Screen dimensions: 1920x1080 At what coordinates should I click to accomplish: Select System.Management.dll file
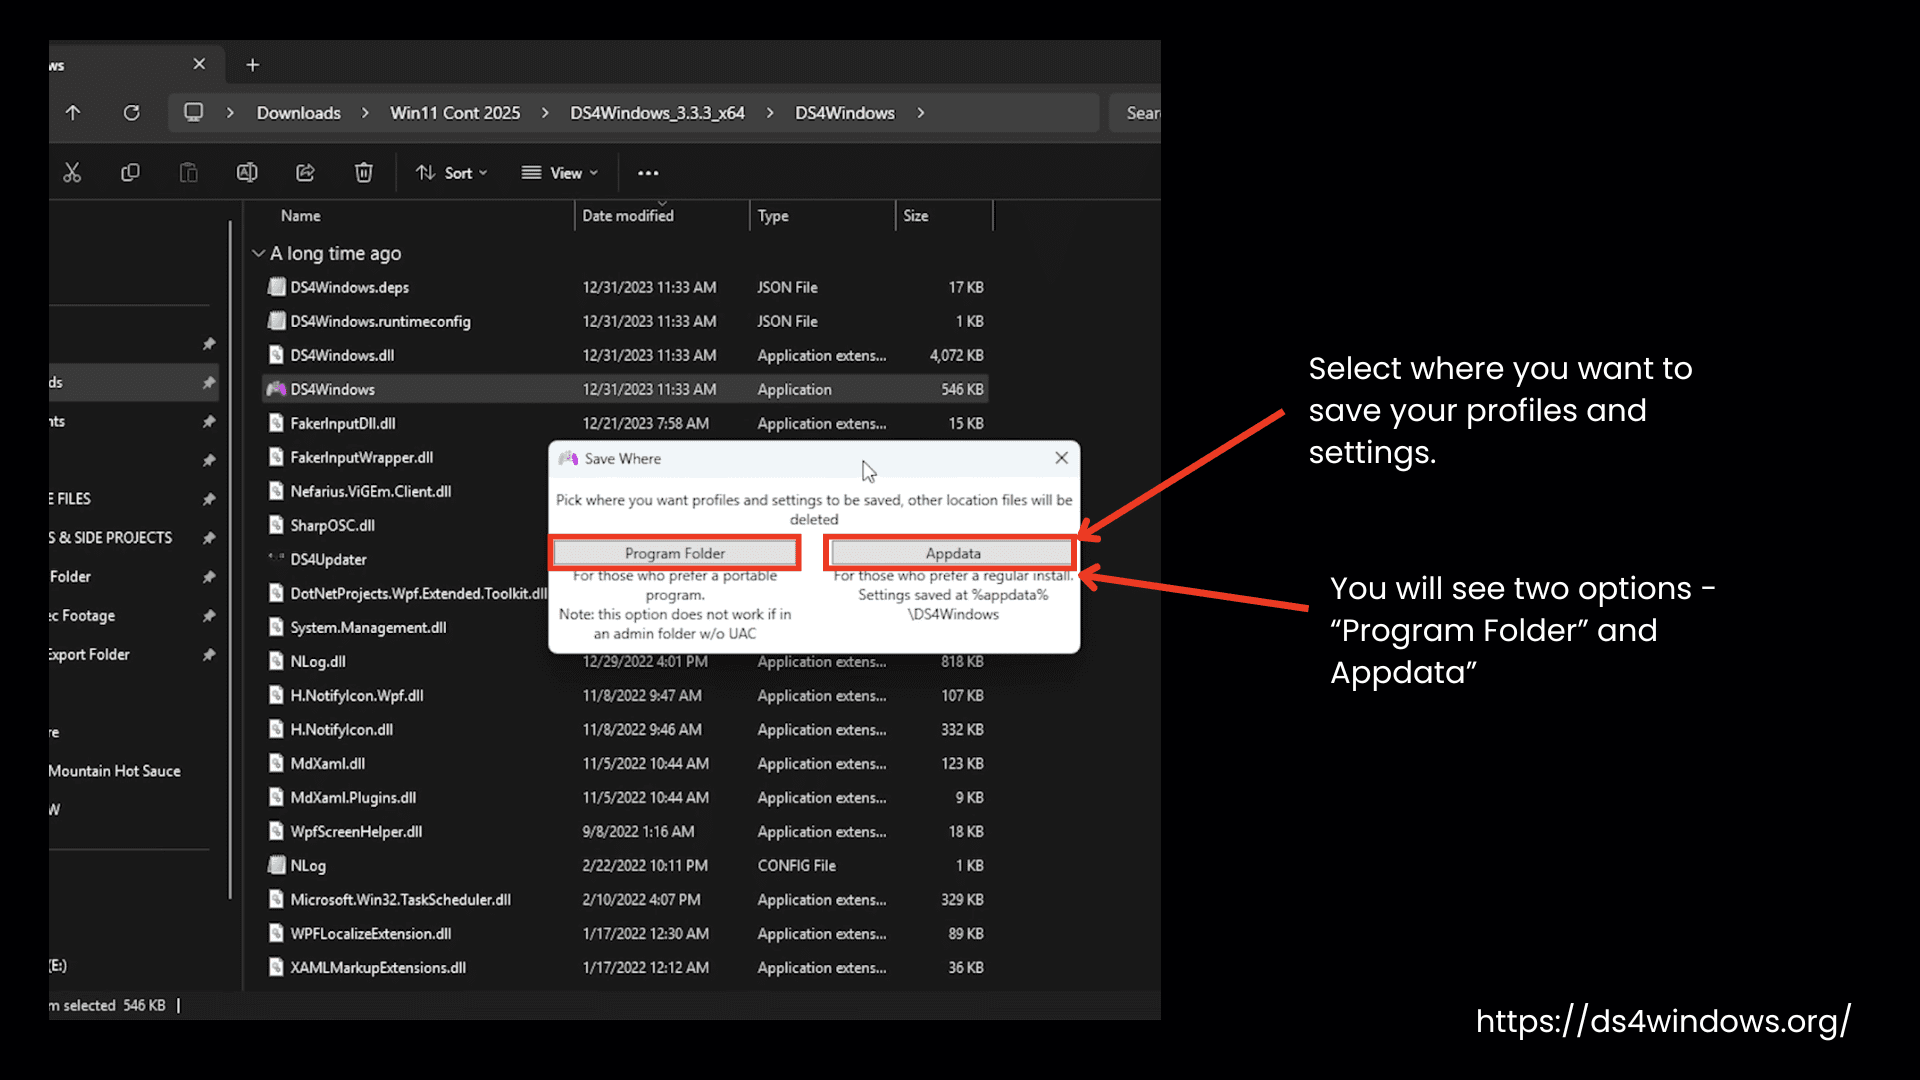coord(368,627)
